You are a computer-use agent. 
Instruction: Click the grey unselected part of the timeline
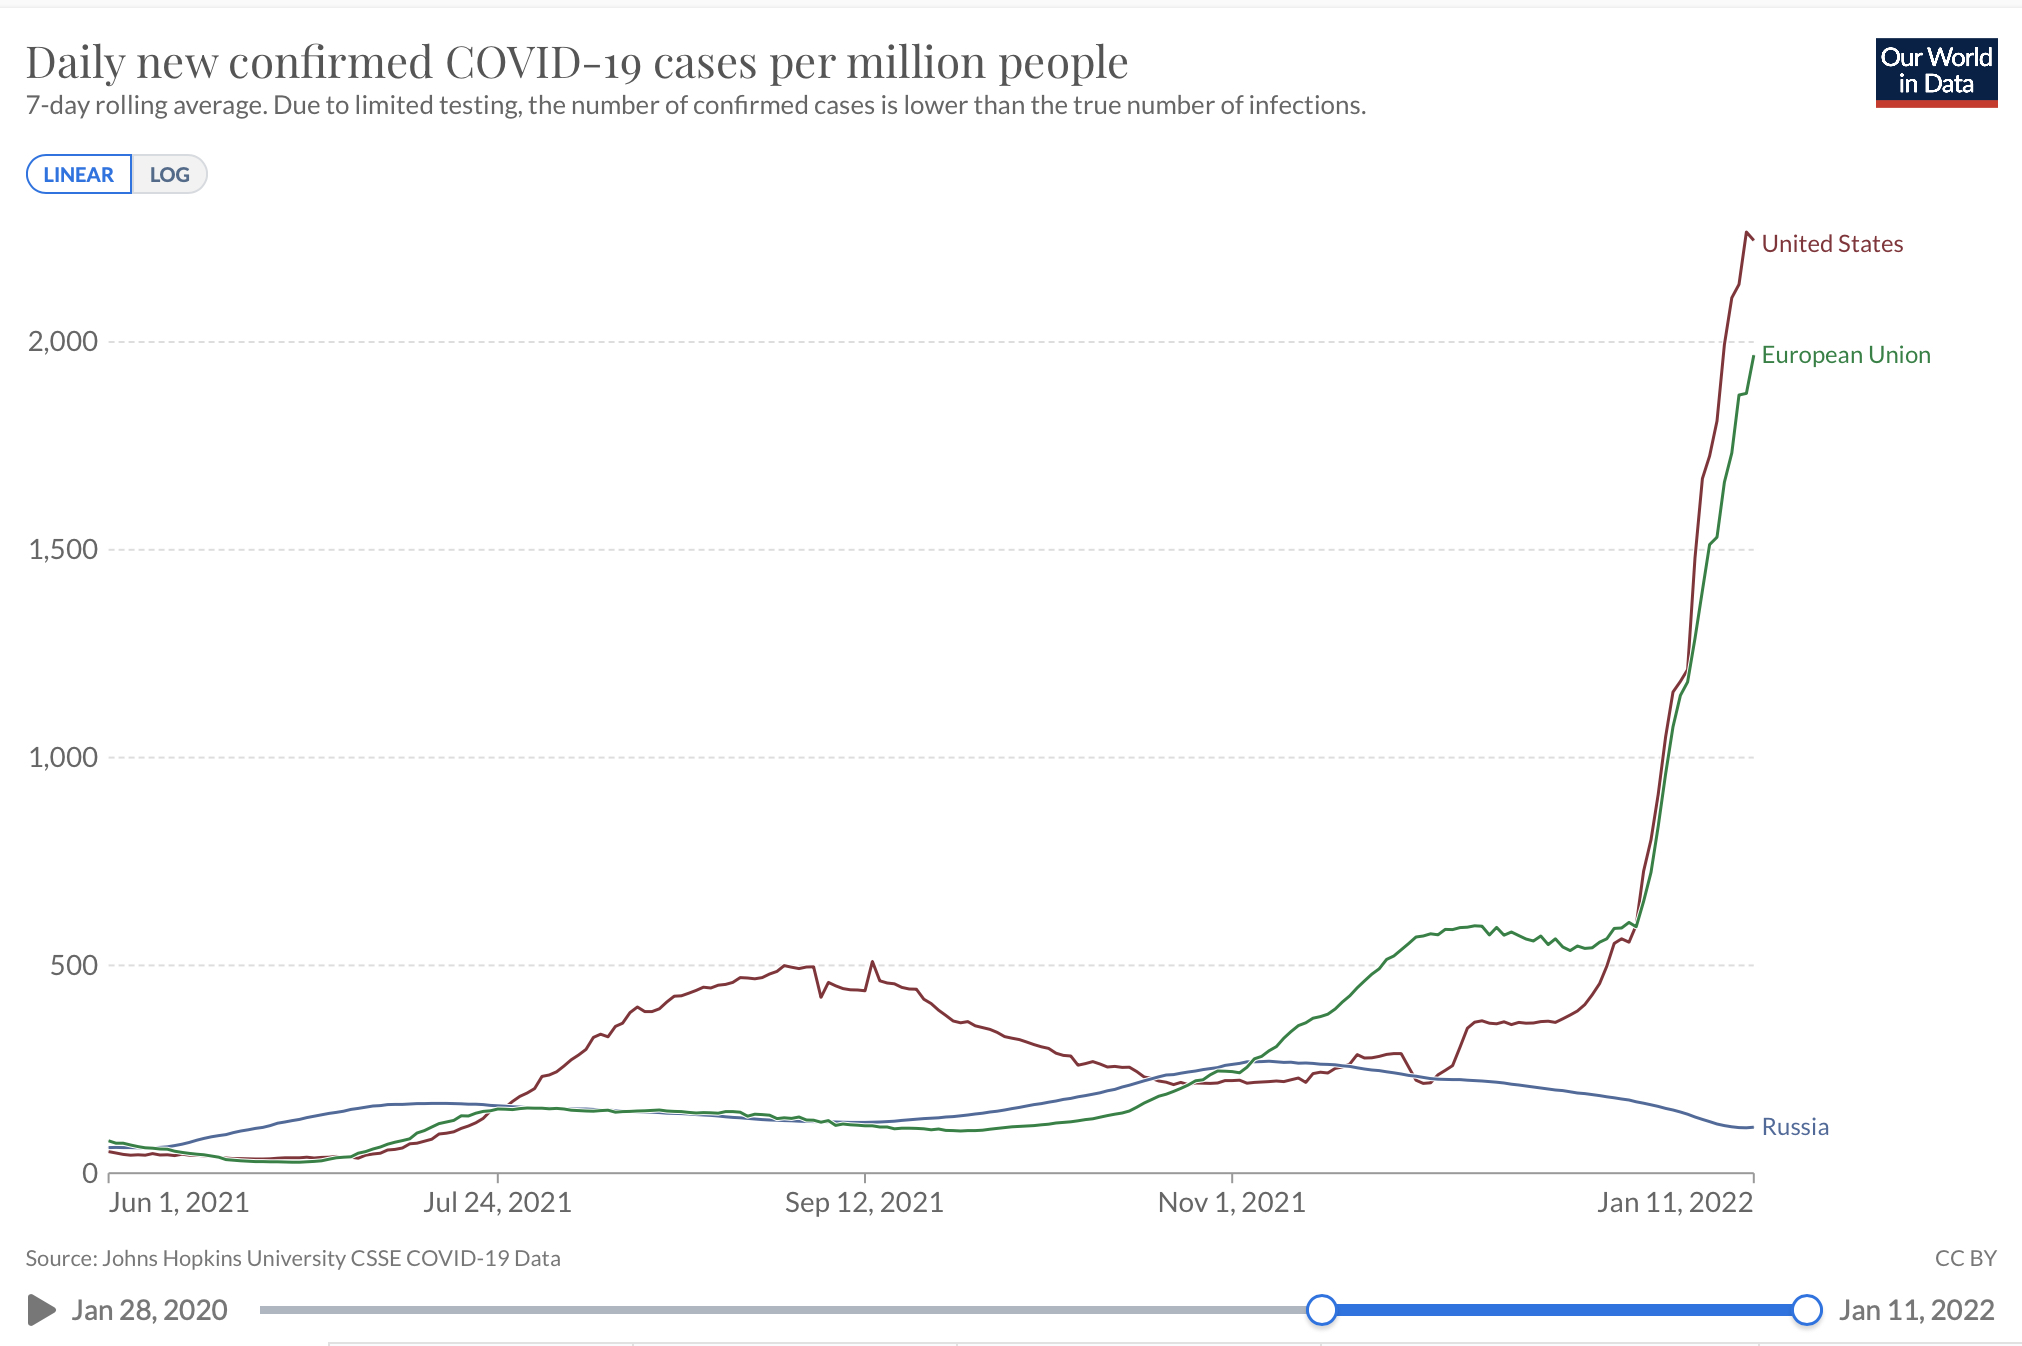(x=780, y=1309)
